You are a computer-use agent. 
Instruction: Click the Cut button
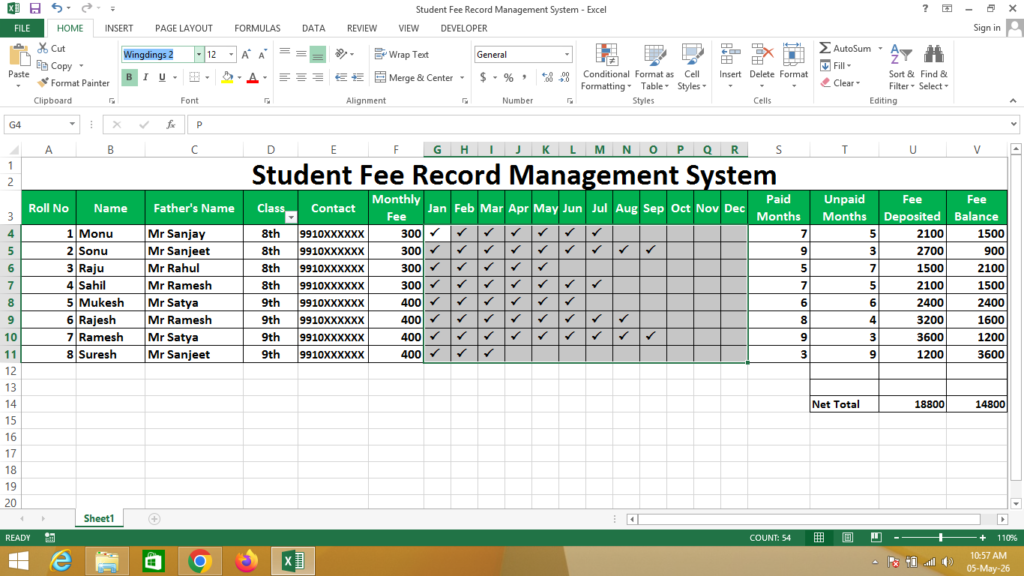(52, 48)
